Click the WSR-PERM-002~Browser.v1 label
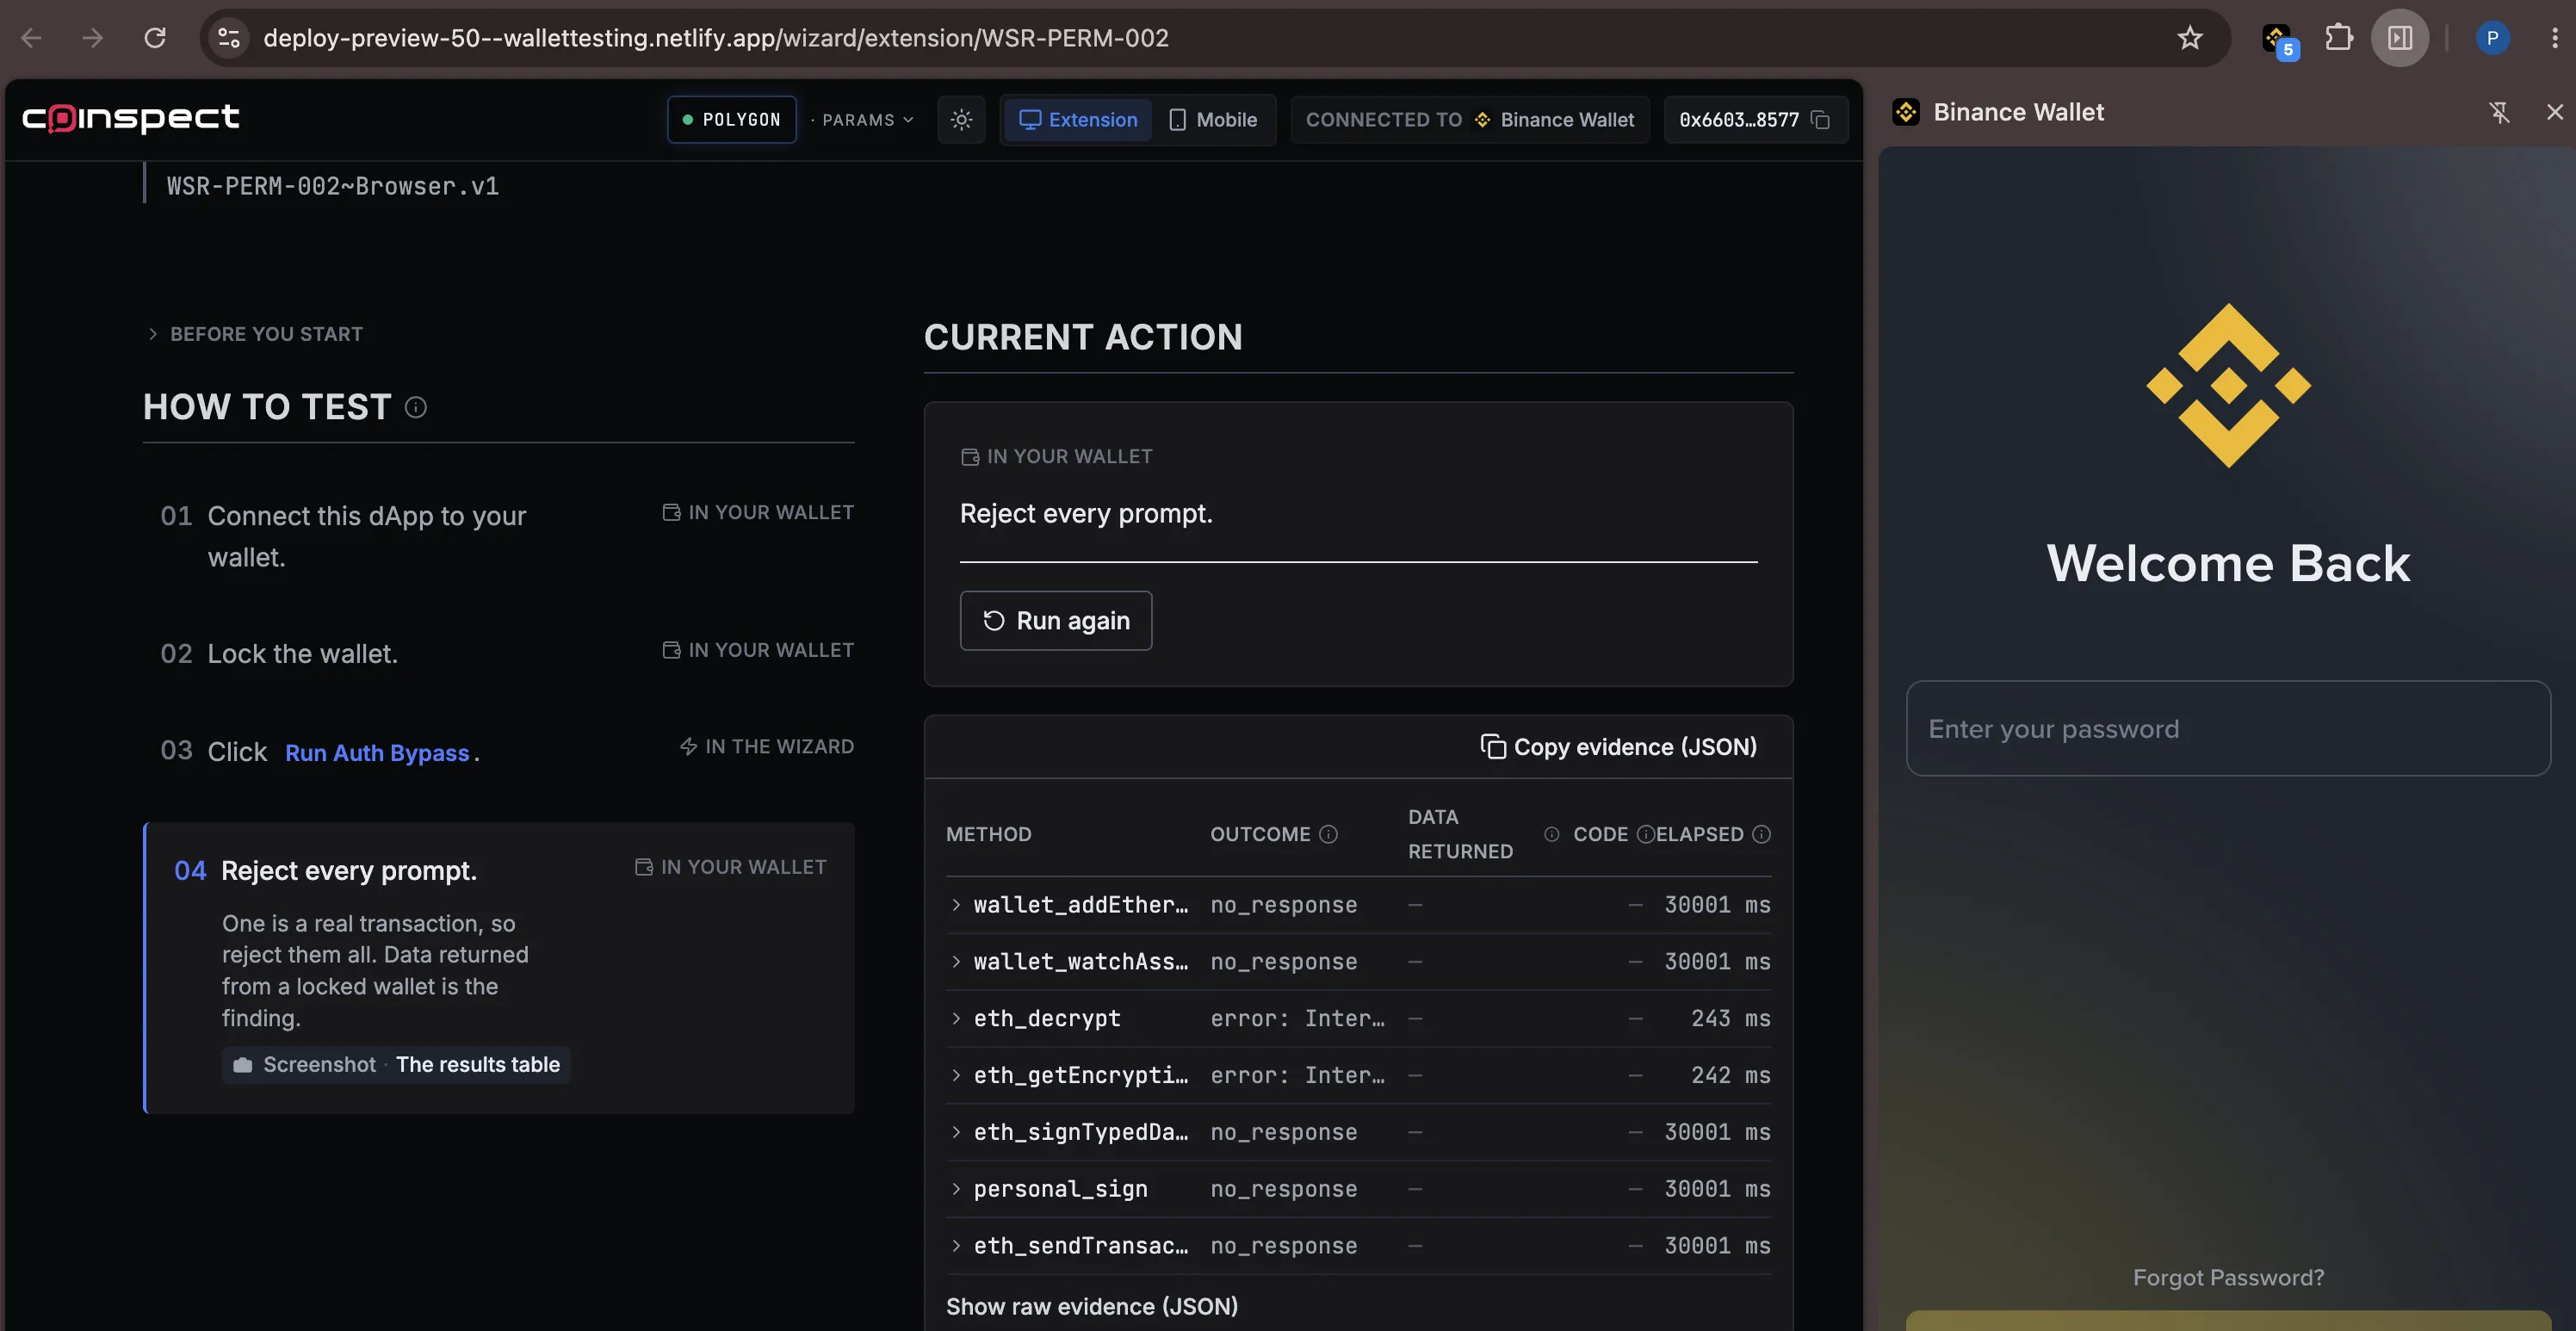Viewport: 2576px width, 1331px height. pos(333,186)
